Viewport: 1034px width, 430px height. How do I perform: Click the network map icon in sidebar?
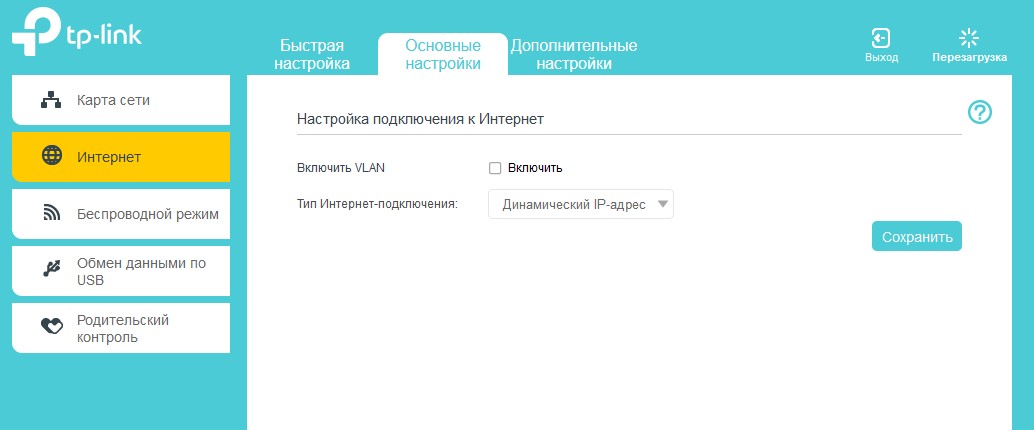point(51,100)
